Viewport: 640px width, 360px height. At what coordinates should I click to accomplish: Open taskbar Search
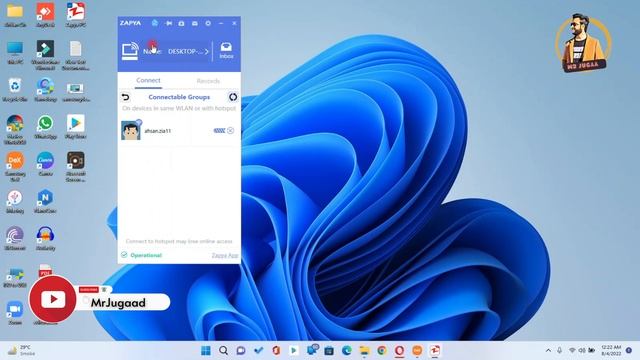click(x=223, y=351)
